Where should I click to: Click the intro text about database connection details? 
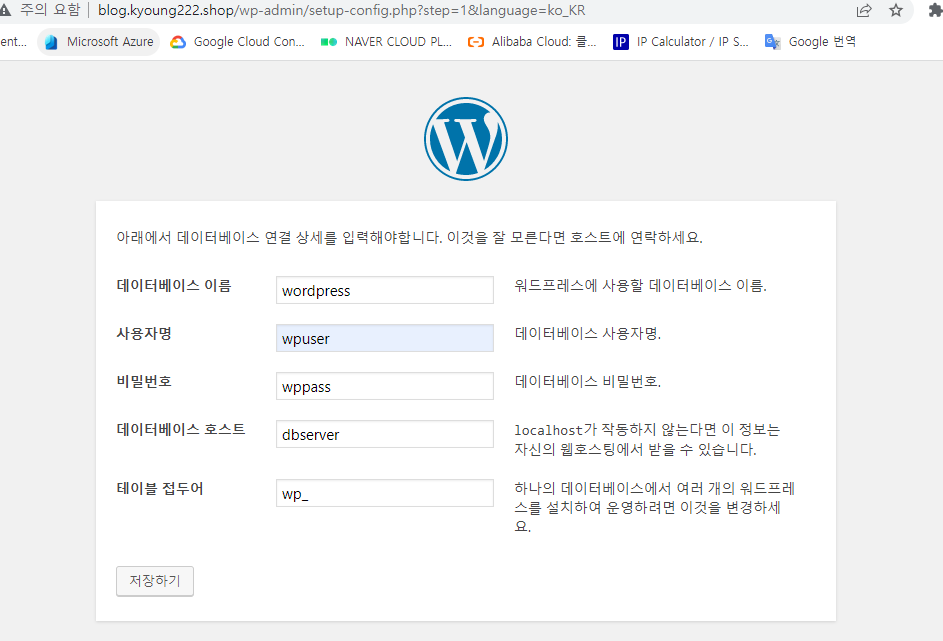point(409,238)
